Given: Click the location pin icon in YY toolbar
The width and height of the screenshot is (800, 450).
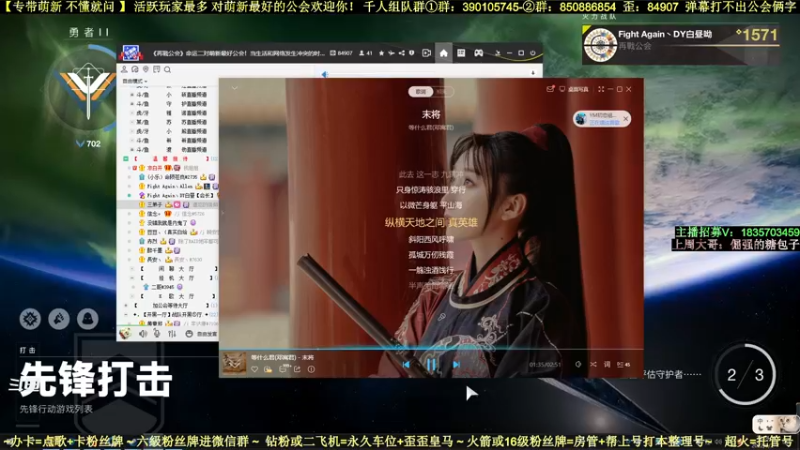Looking at the screenshot, I should click(146, 69).
